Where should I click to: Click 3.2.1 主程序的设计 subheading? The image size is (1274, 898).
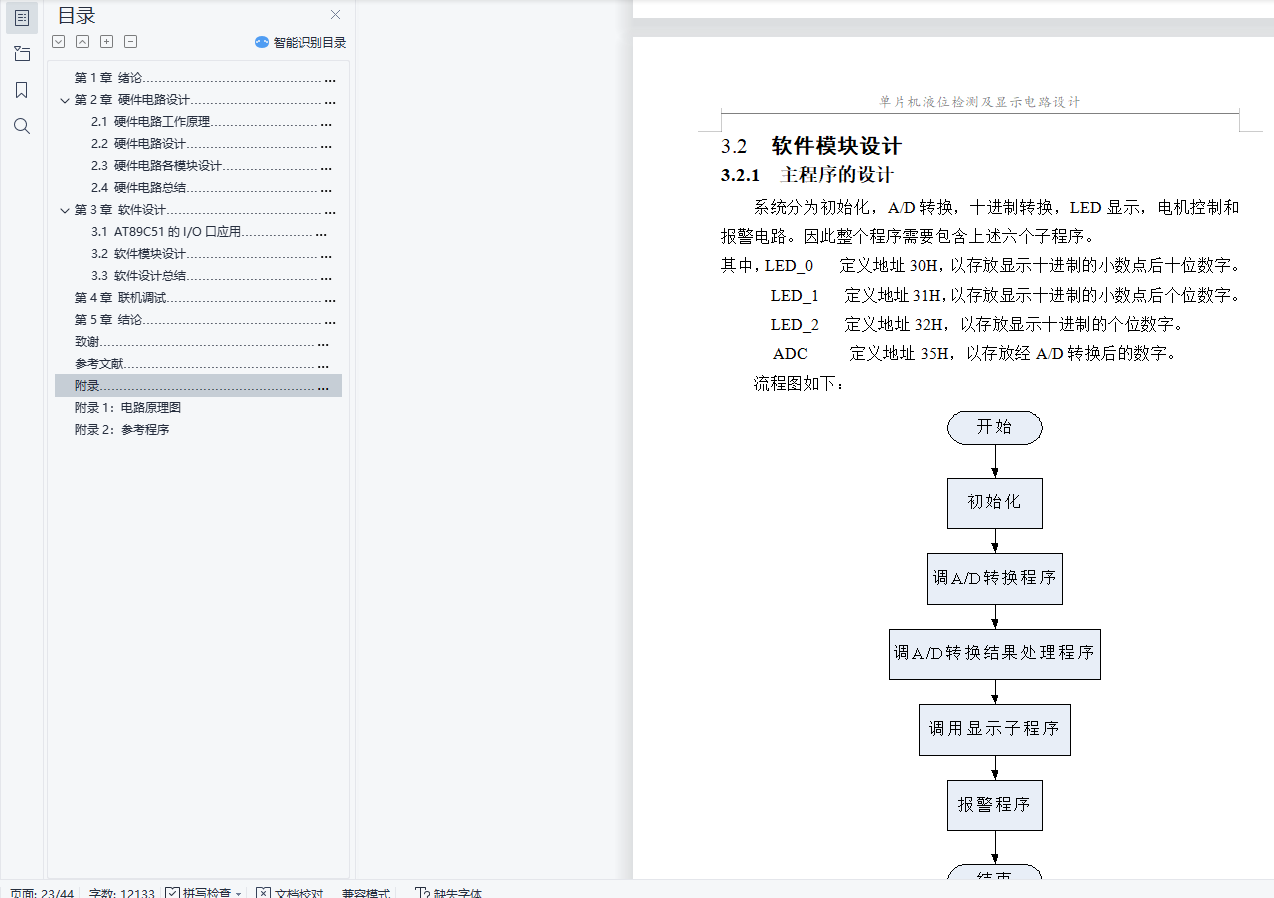(807, 175)
